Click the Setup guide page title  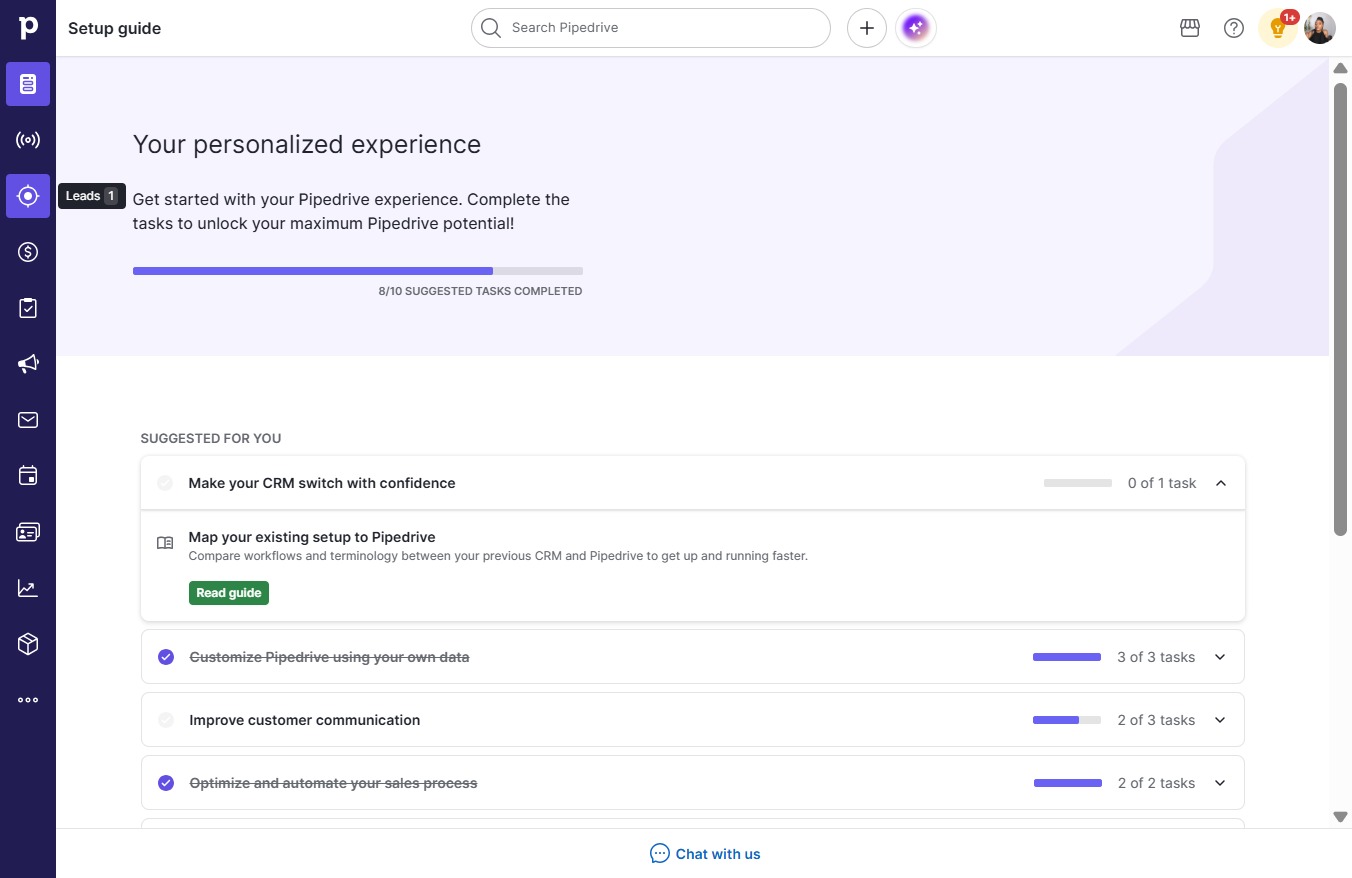point(114,28)
